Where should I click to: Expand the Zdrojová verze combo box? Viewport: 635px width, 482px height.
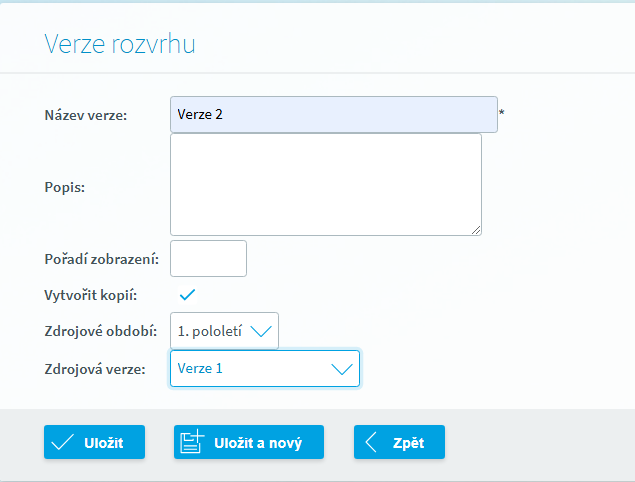click(x=265, y=368)
